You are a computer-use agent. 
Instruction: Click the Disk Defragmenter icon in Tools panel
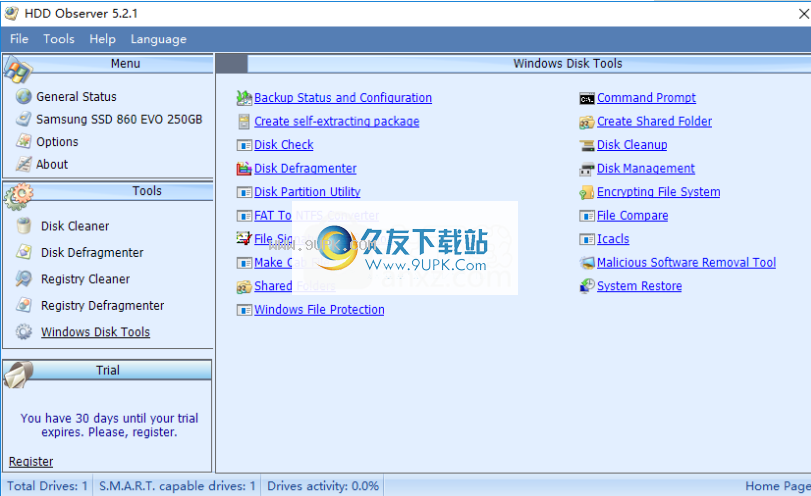click(24, 252)
